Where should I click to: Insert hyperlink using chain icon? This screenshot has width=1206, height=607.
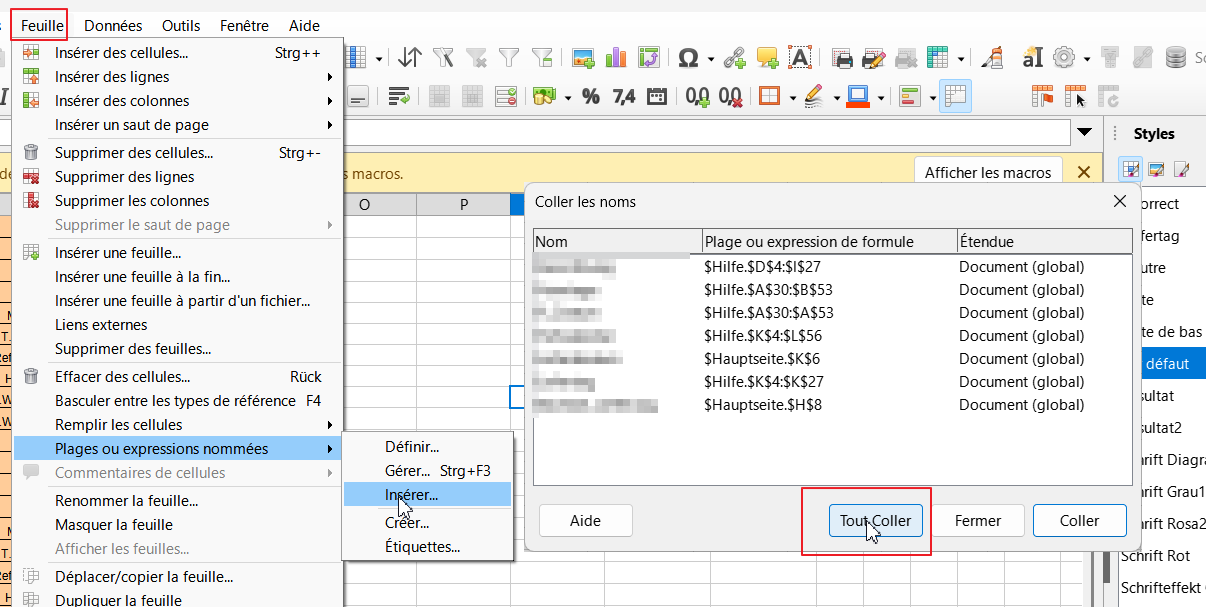click(735, 58)
